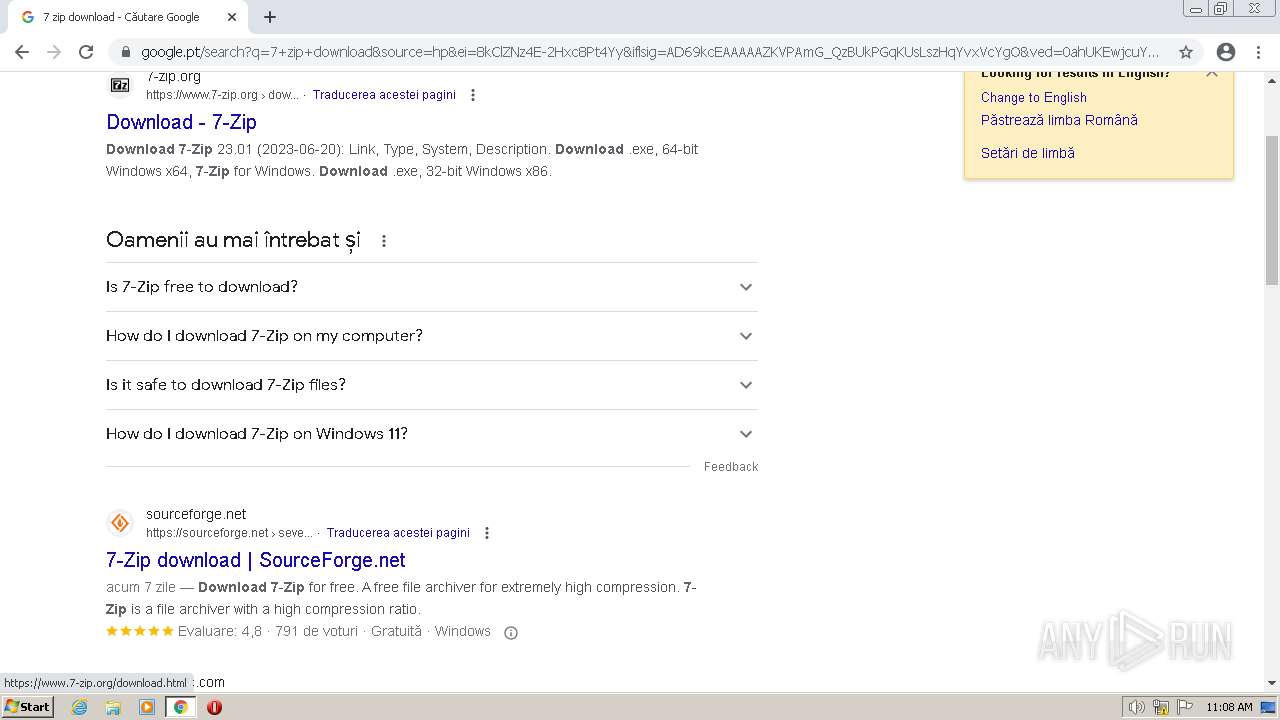Image resolution: width=1280 pixels, height=720 pixels.
Task: Send Feedback on the questions box
Action: pyautogui.click(x=731, y=467)
